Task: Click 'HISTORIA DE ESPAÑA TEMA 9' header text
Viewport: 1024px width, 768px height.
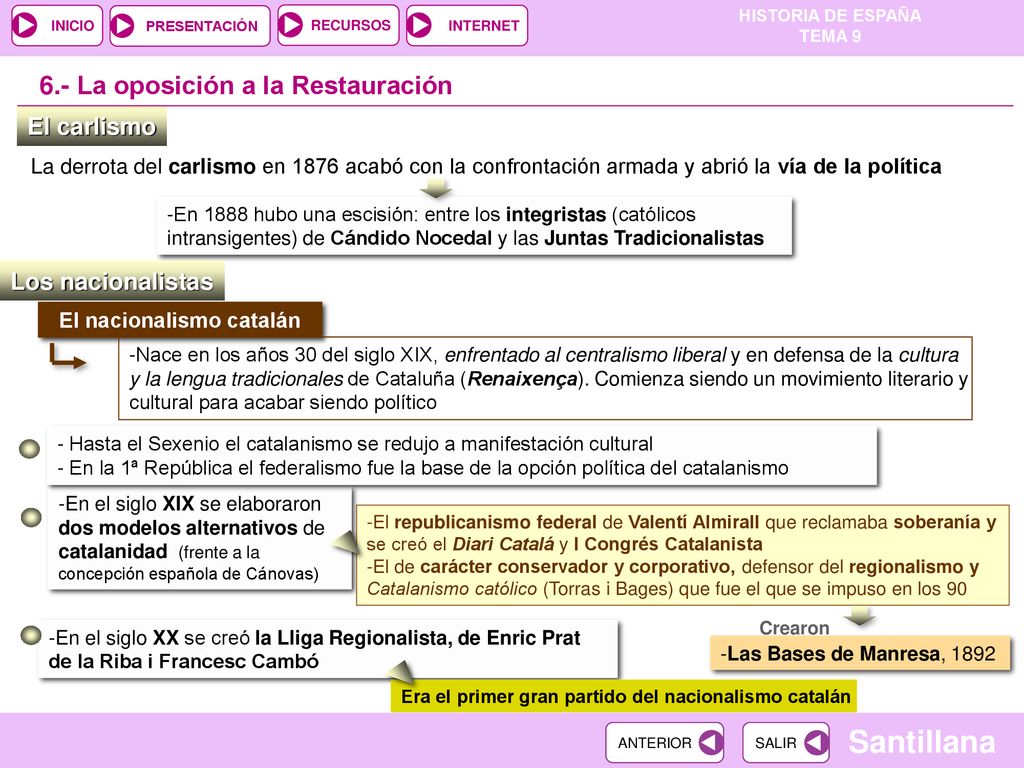Action: (830, 25)
